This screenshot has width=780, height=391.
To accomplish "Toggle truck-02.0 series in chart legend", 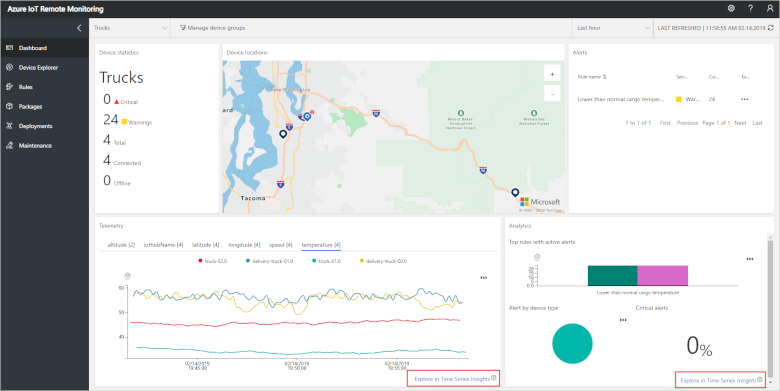I will [212, 261].
